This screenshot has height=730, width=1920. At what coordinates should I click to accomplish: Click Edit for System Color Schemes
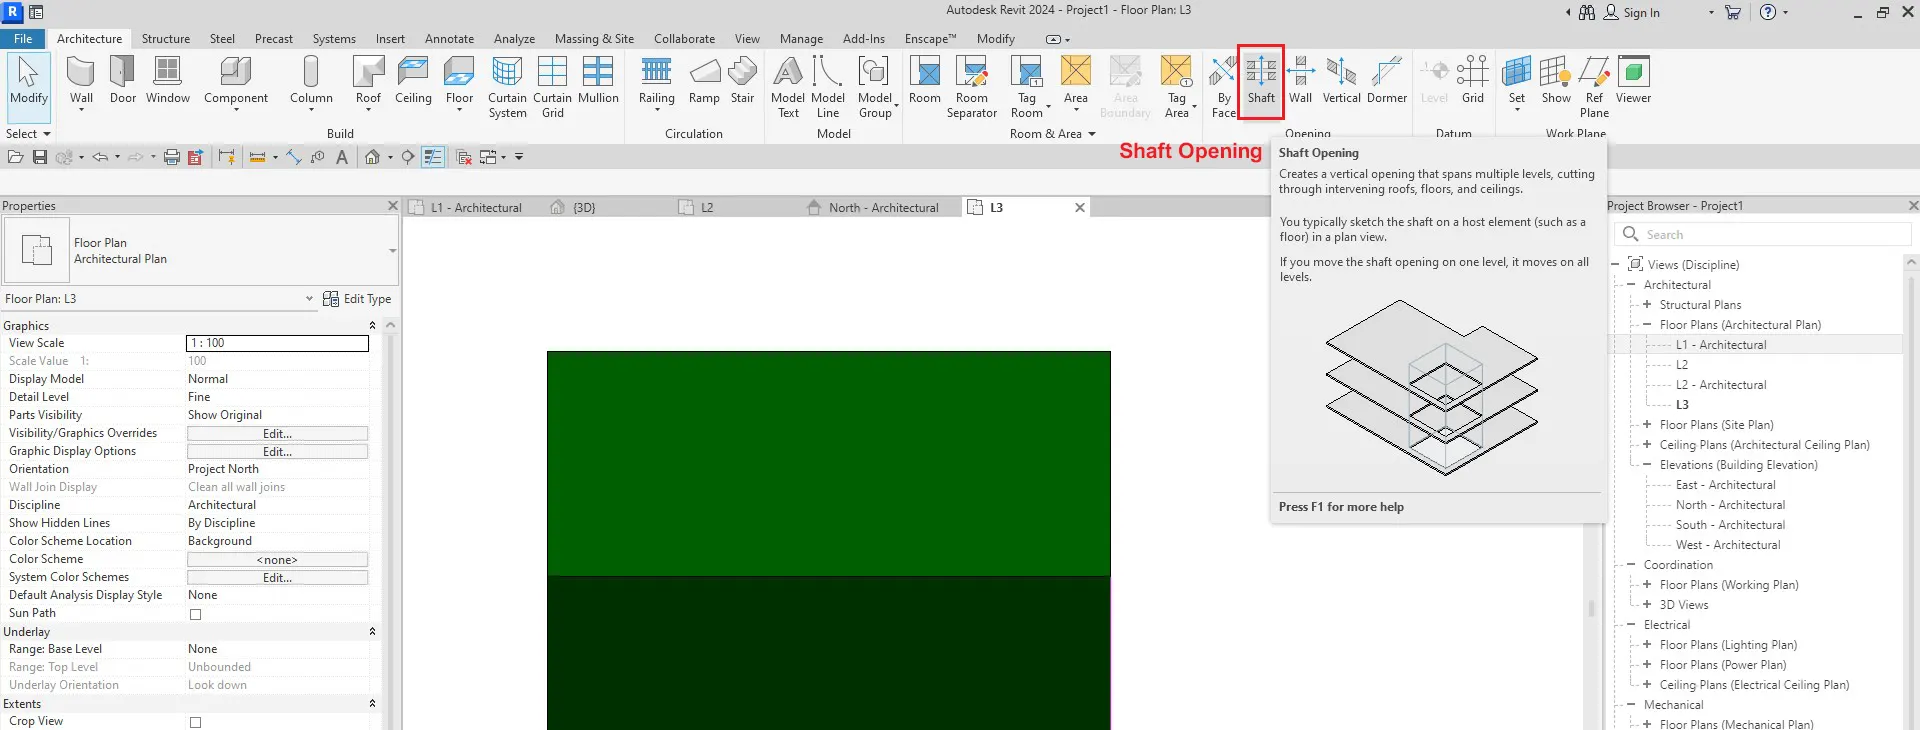[277, 578]
